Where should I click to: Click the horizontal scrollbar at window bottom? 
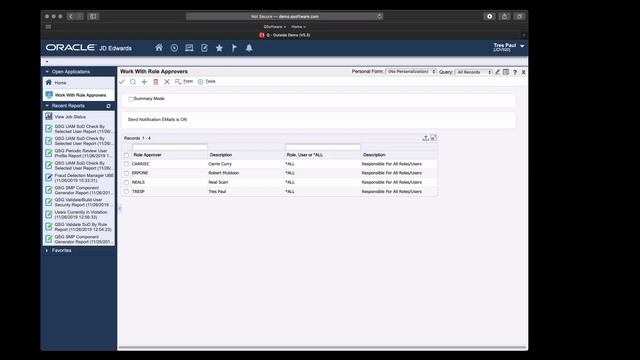(322, 348)
